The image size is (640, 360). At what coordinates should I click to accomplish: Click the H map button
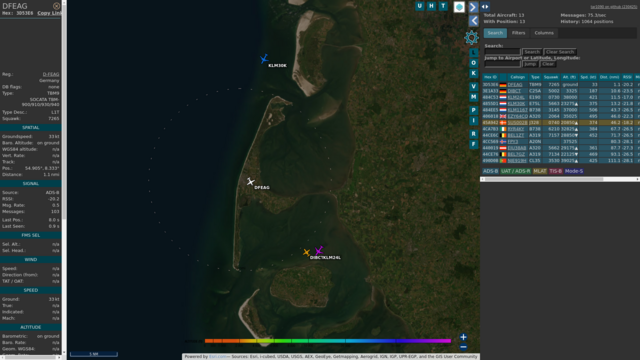coord(431,6)
